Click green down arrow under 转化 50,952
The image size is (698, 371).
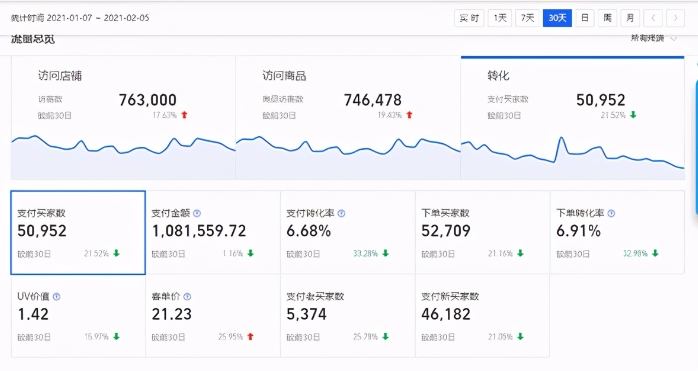click(633, 115)
